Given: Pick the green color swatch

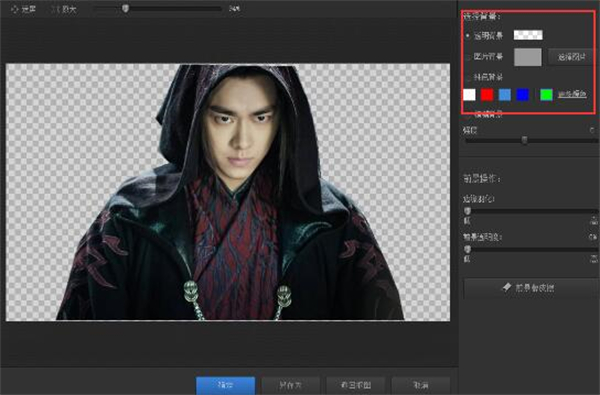Looking at the screenshot, I should pos(546,95).
